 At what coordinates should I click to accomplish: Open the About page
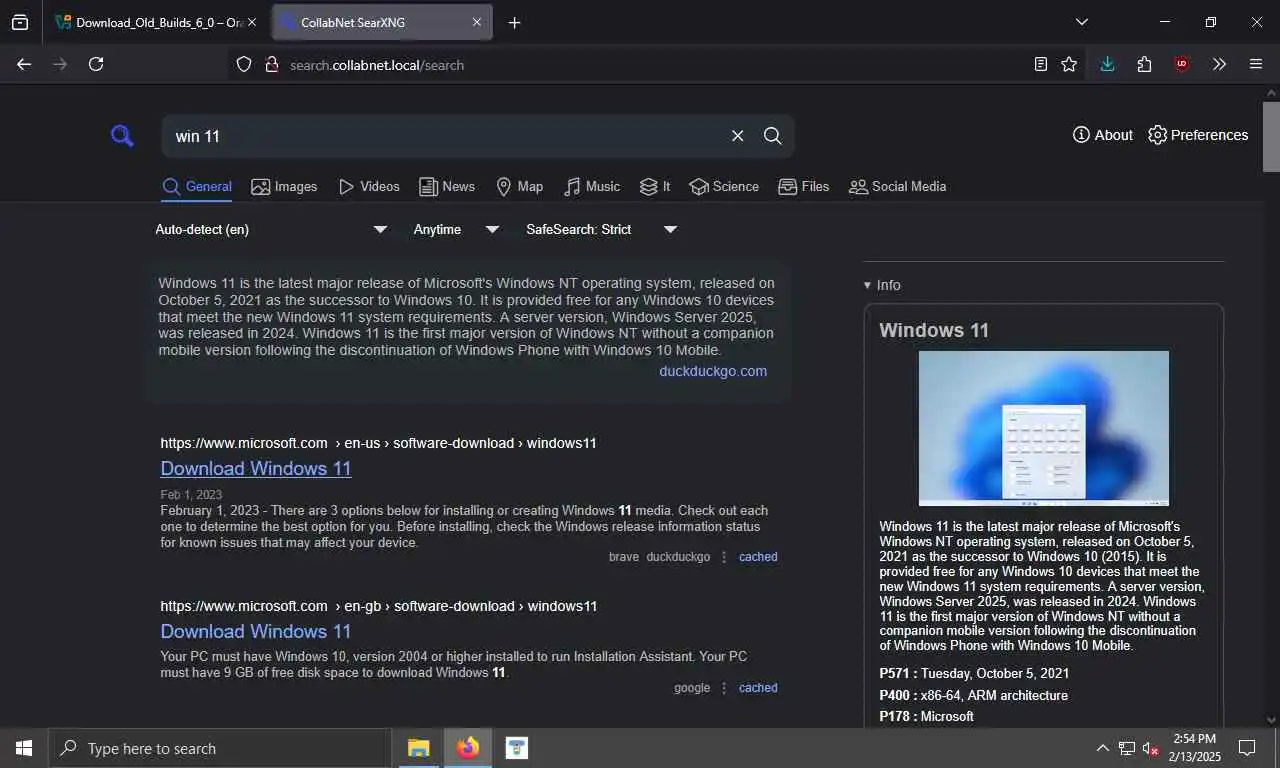click(x=1103, y=135)
